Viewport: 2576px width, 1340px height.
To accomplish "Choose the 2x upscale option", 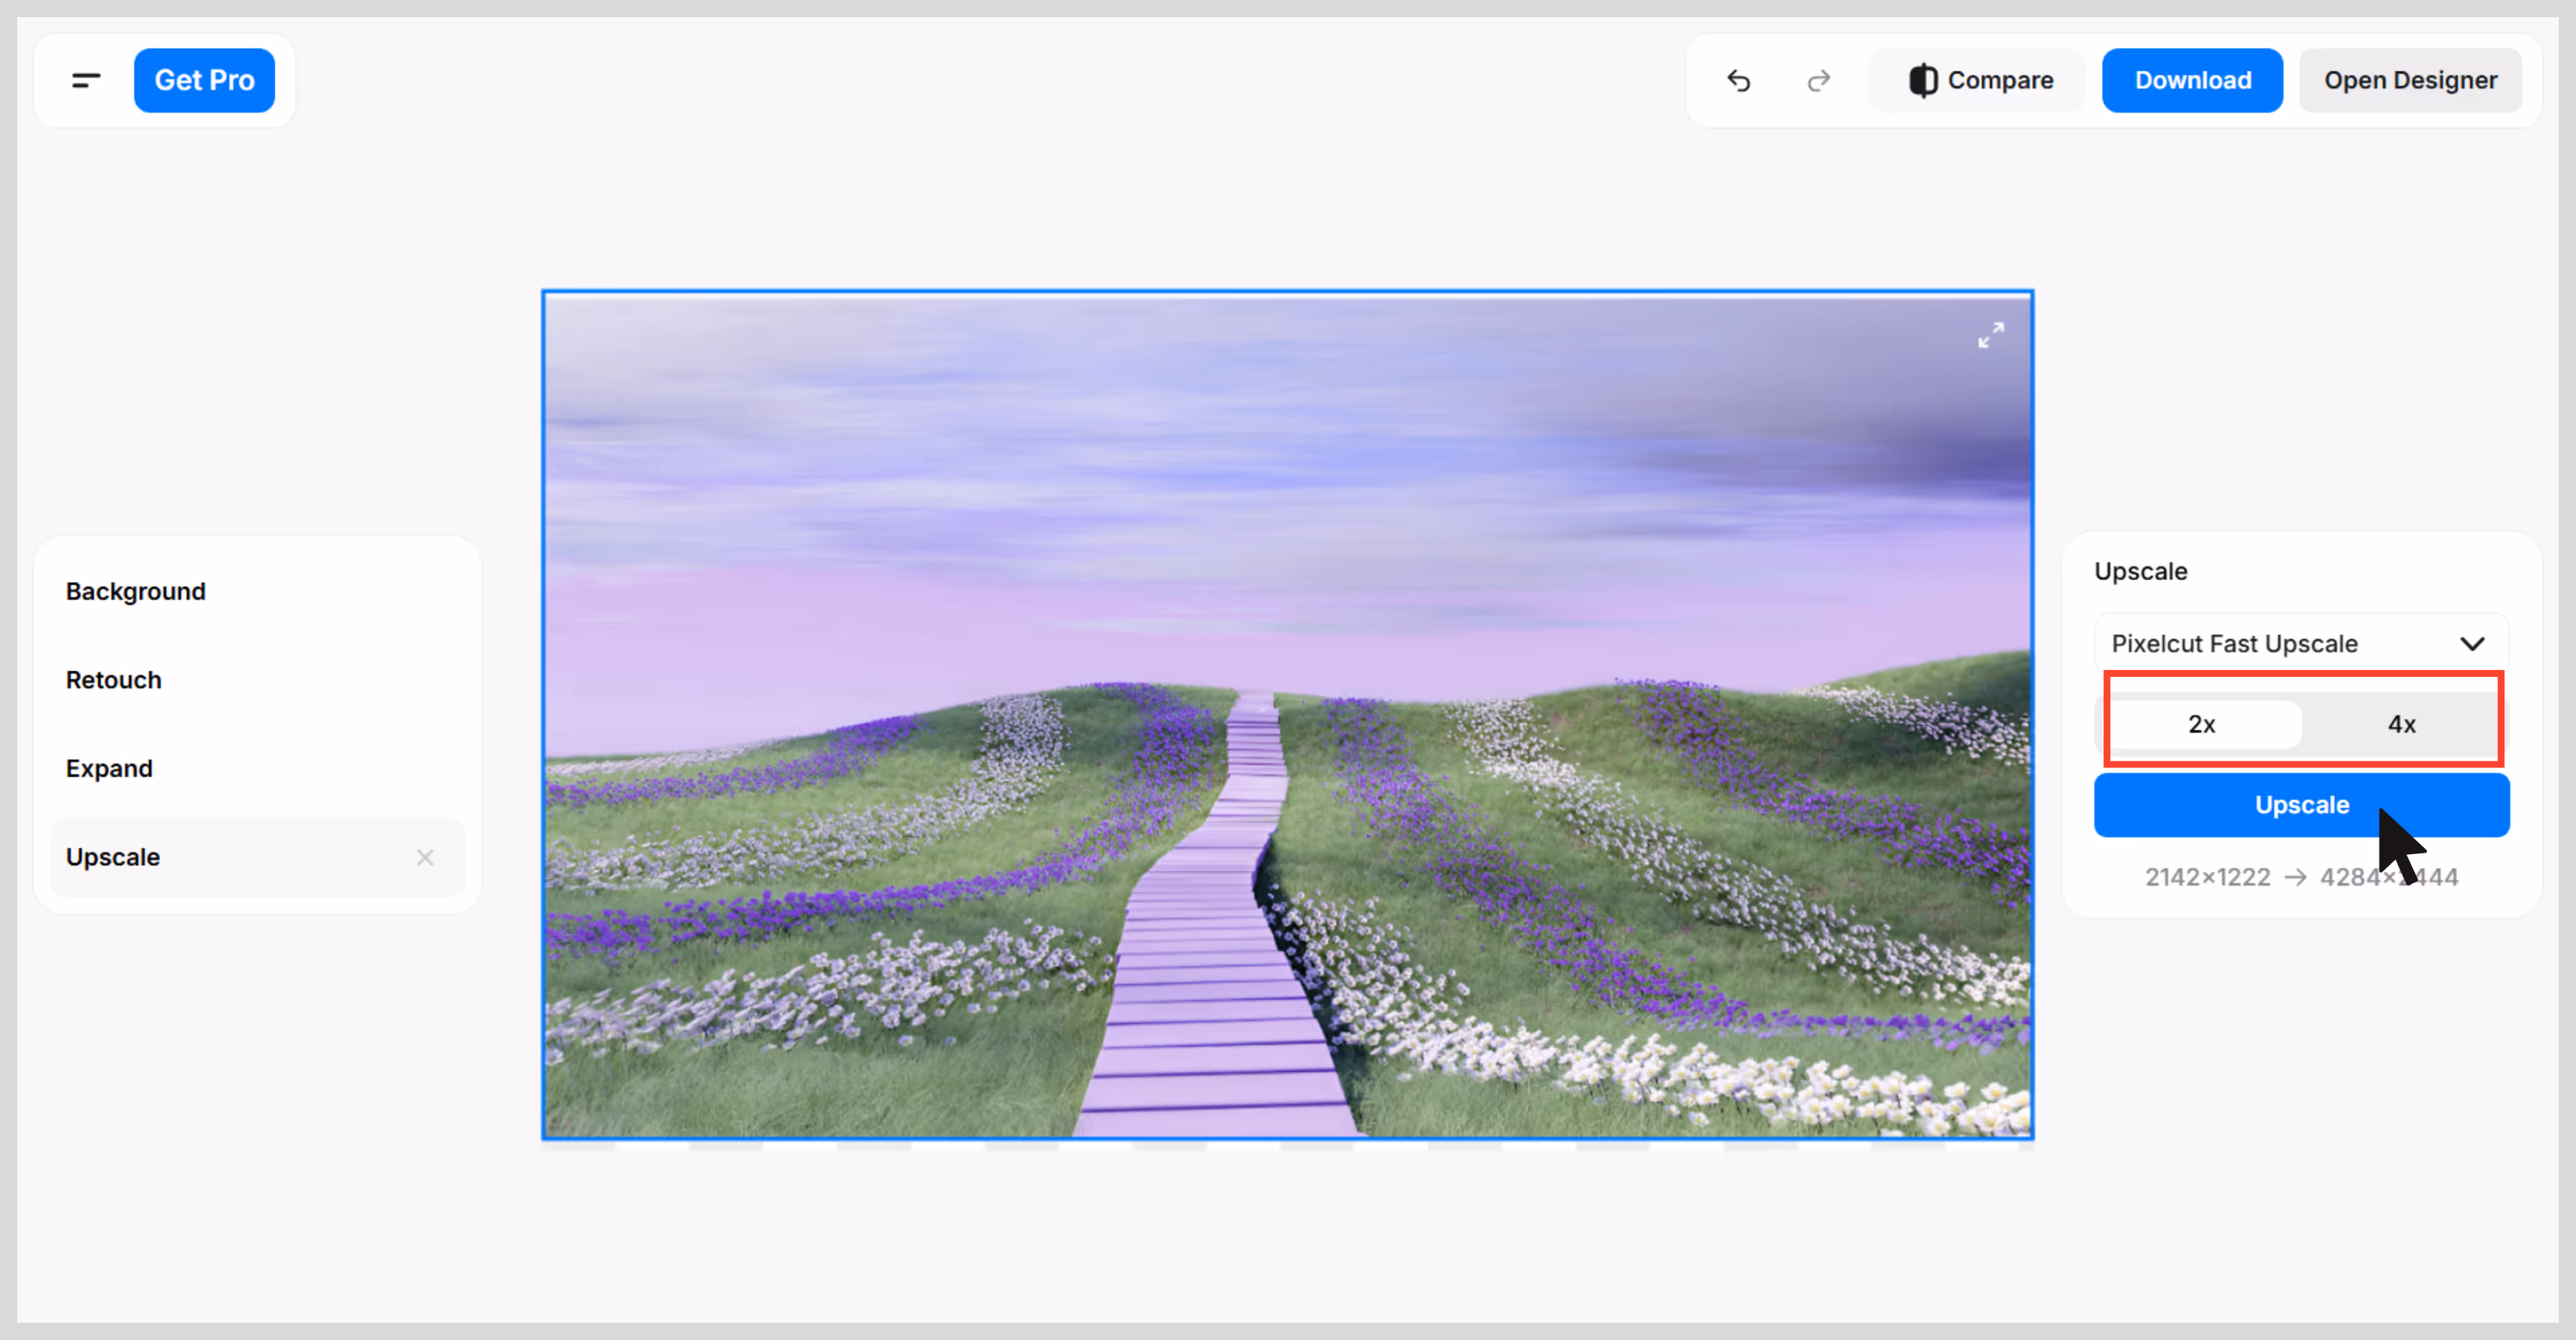I will pos(2201,724).
